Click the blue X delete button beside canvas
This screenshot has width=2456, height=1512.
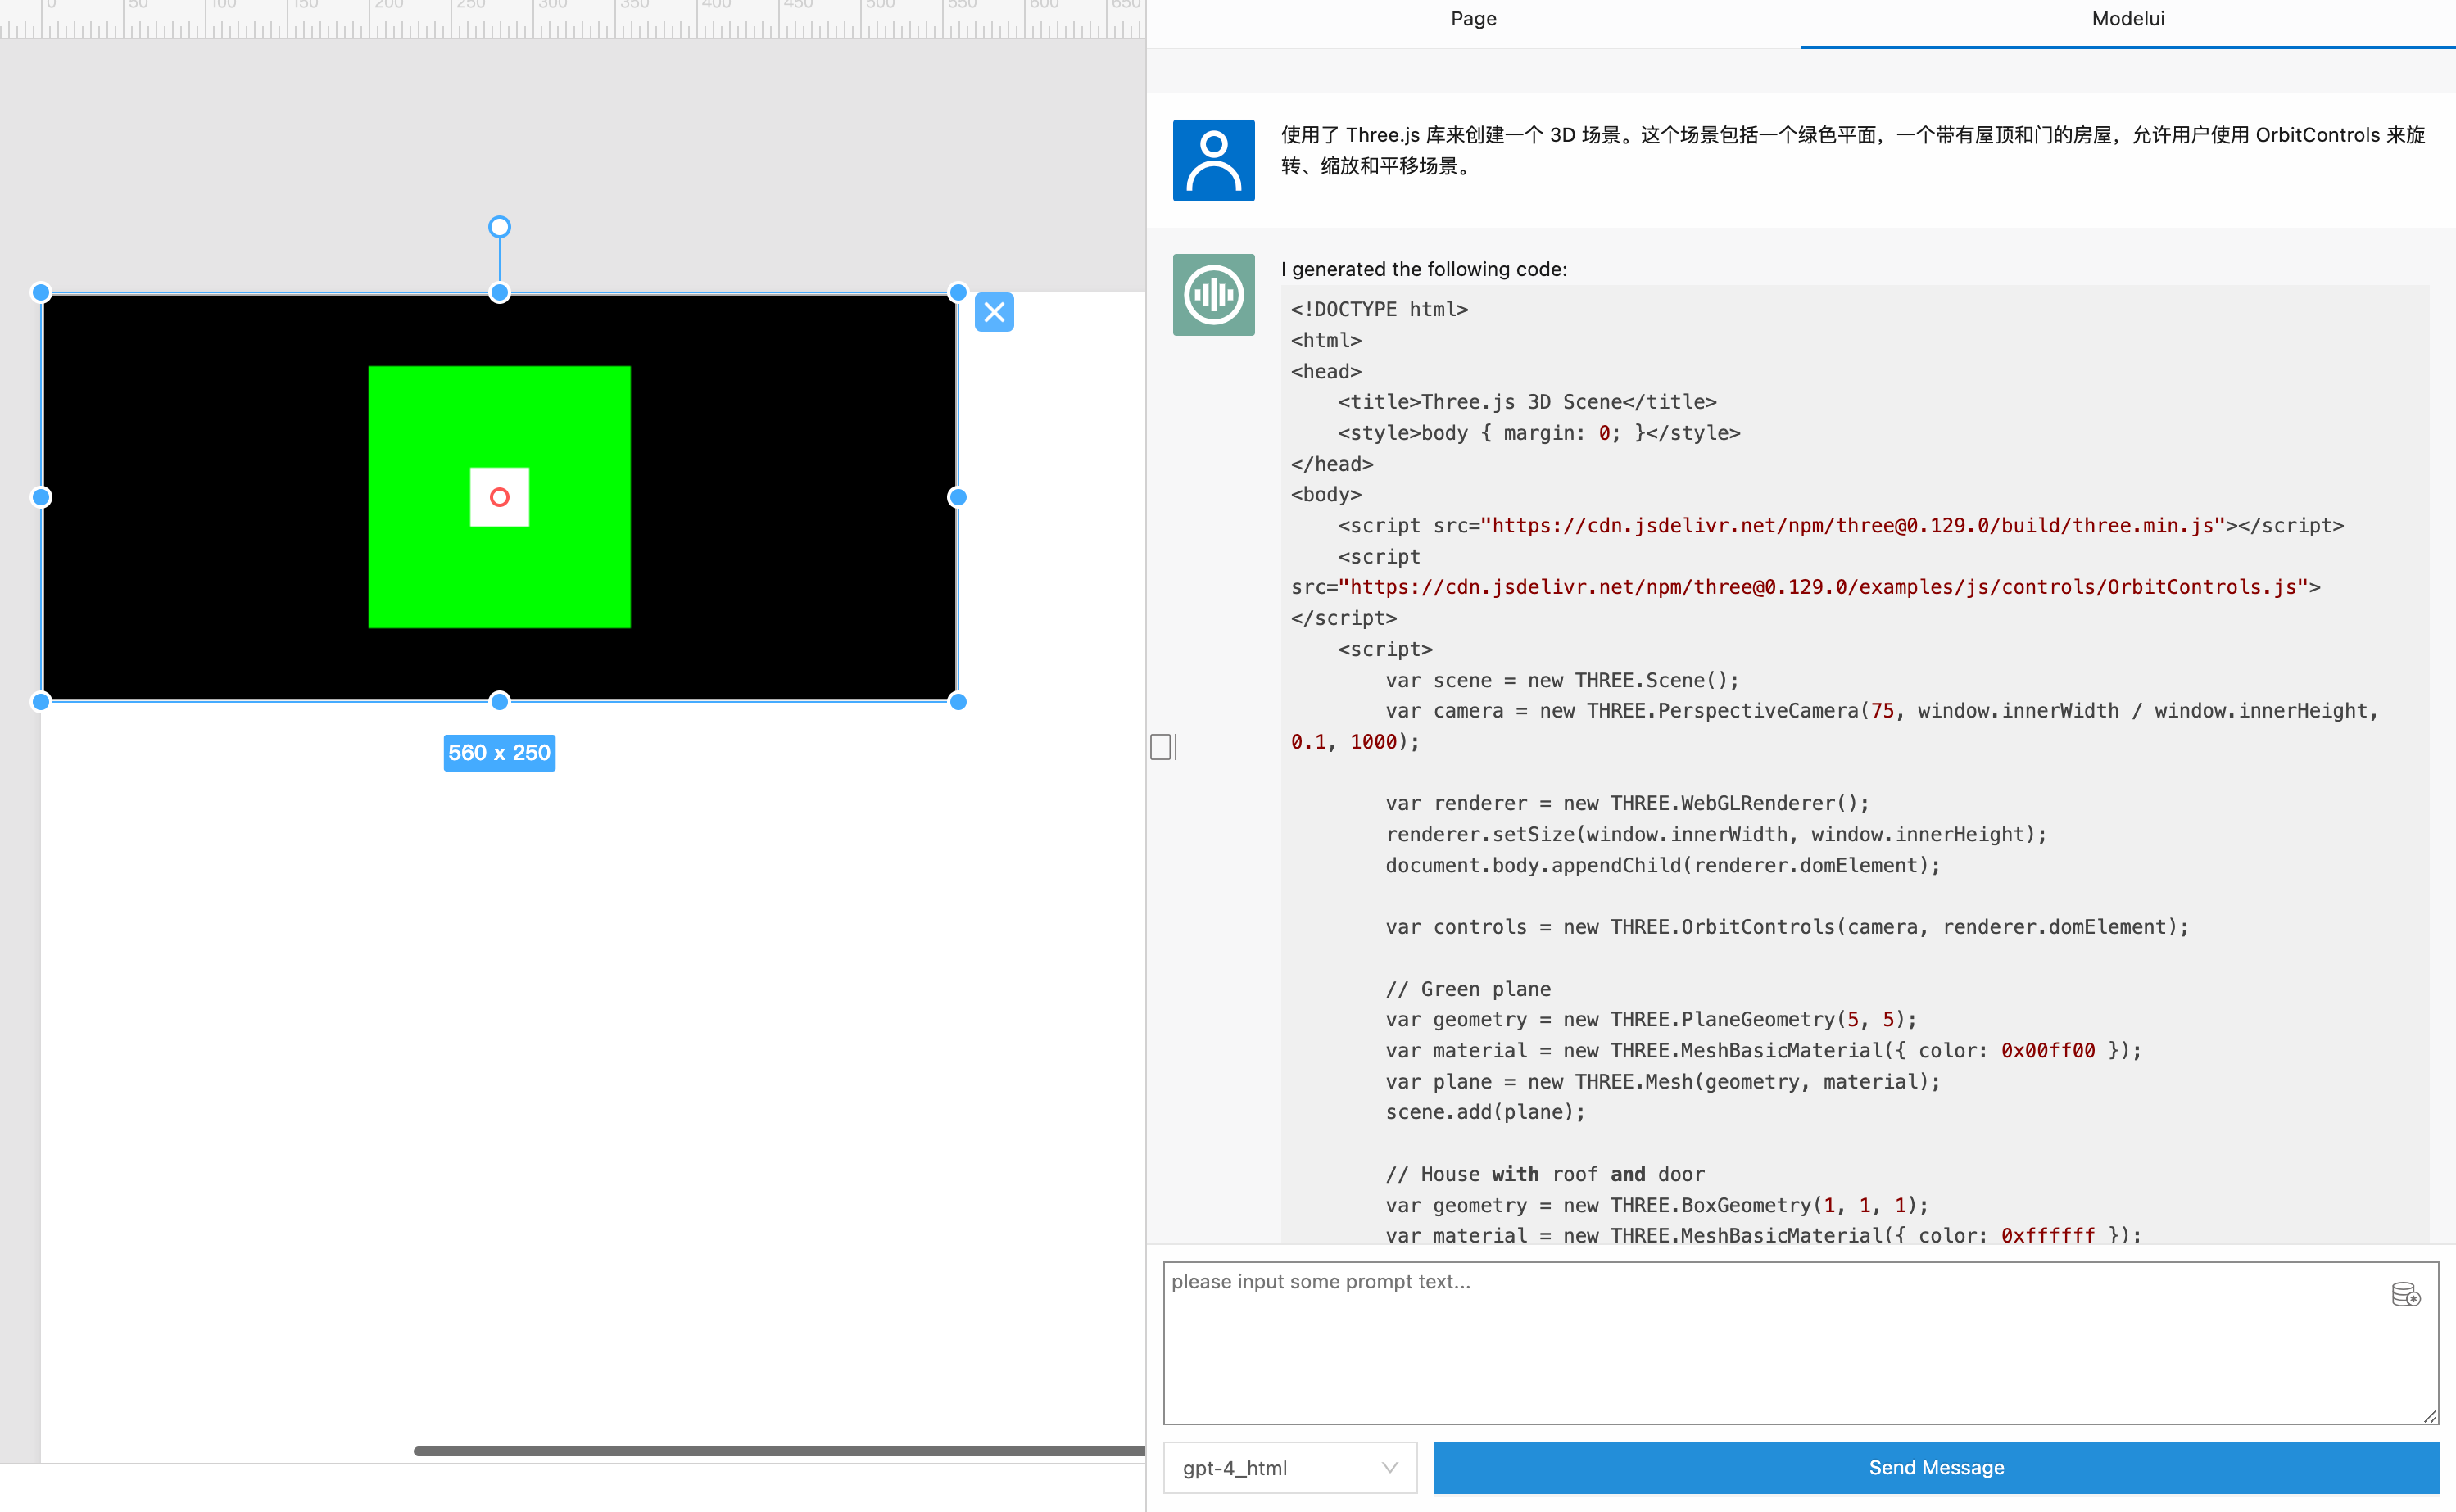pos(994,312)
